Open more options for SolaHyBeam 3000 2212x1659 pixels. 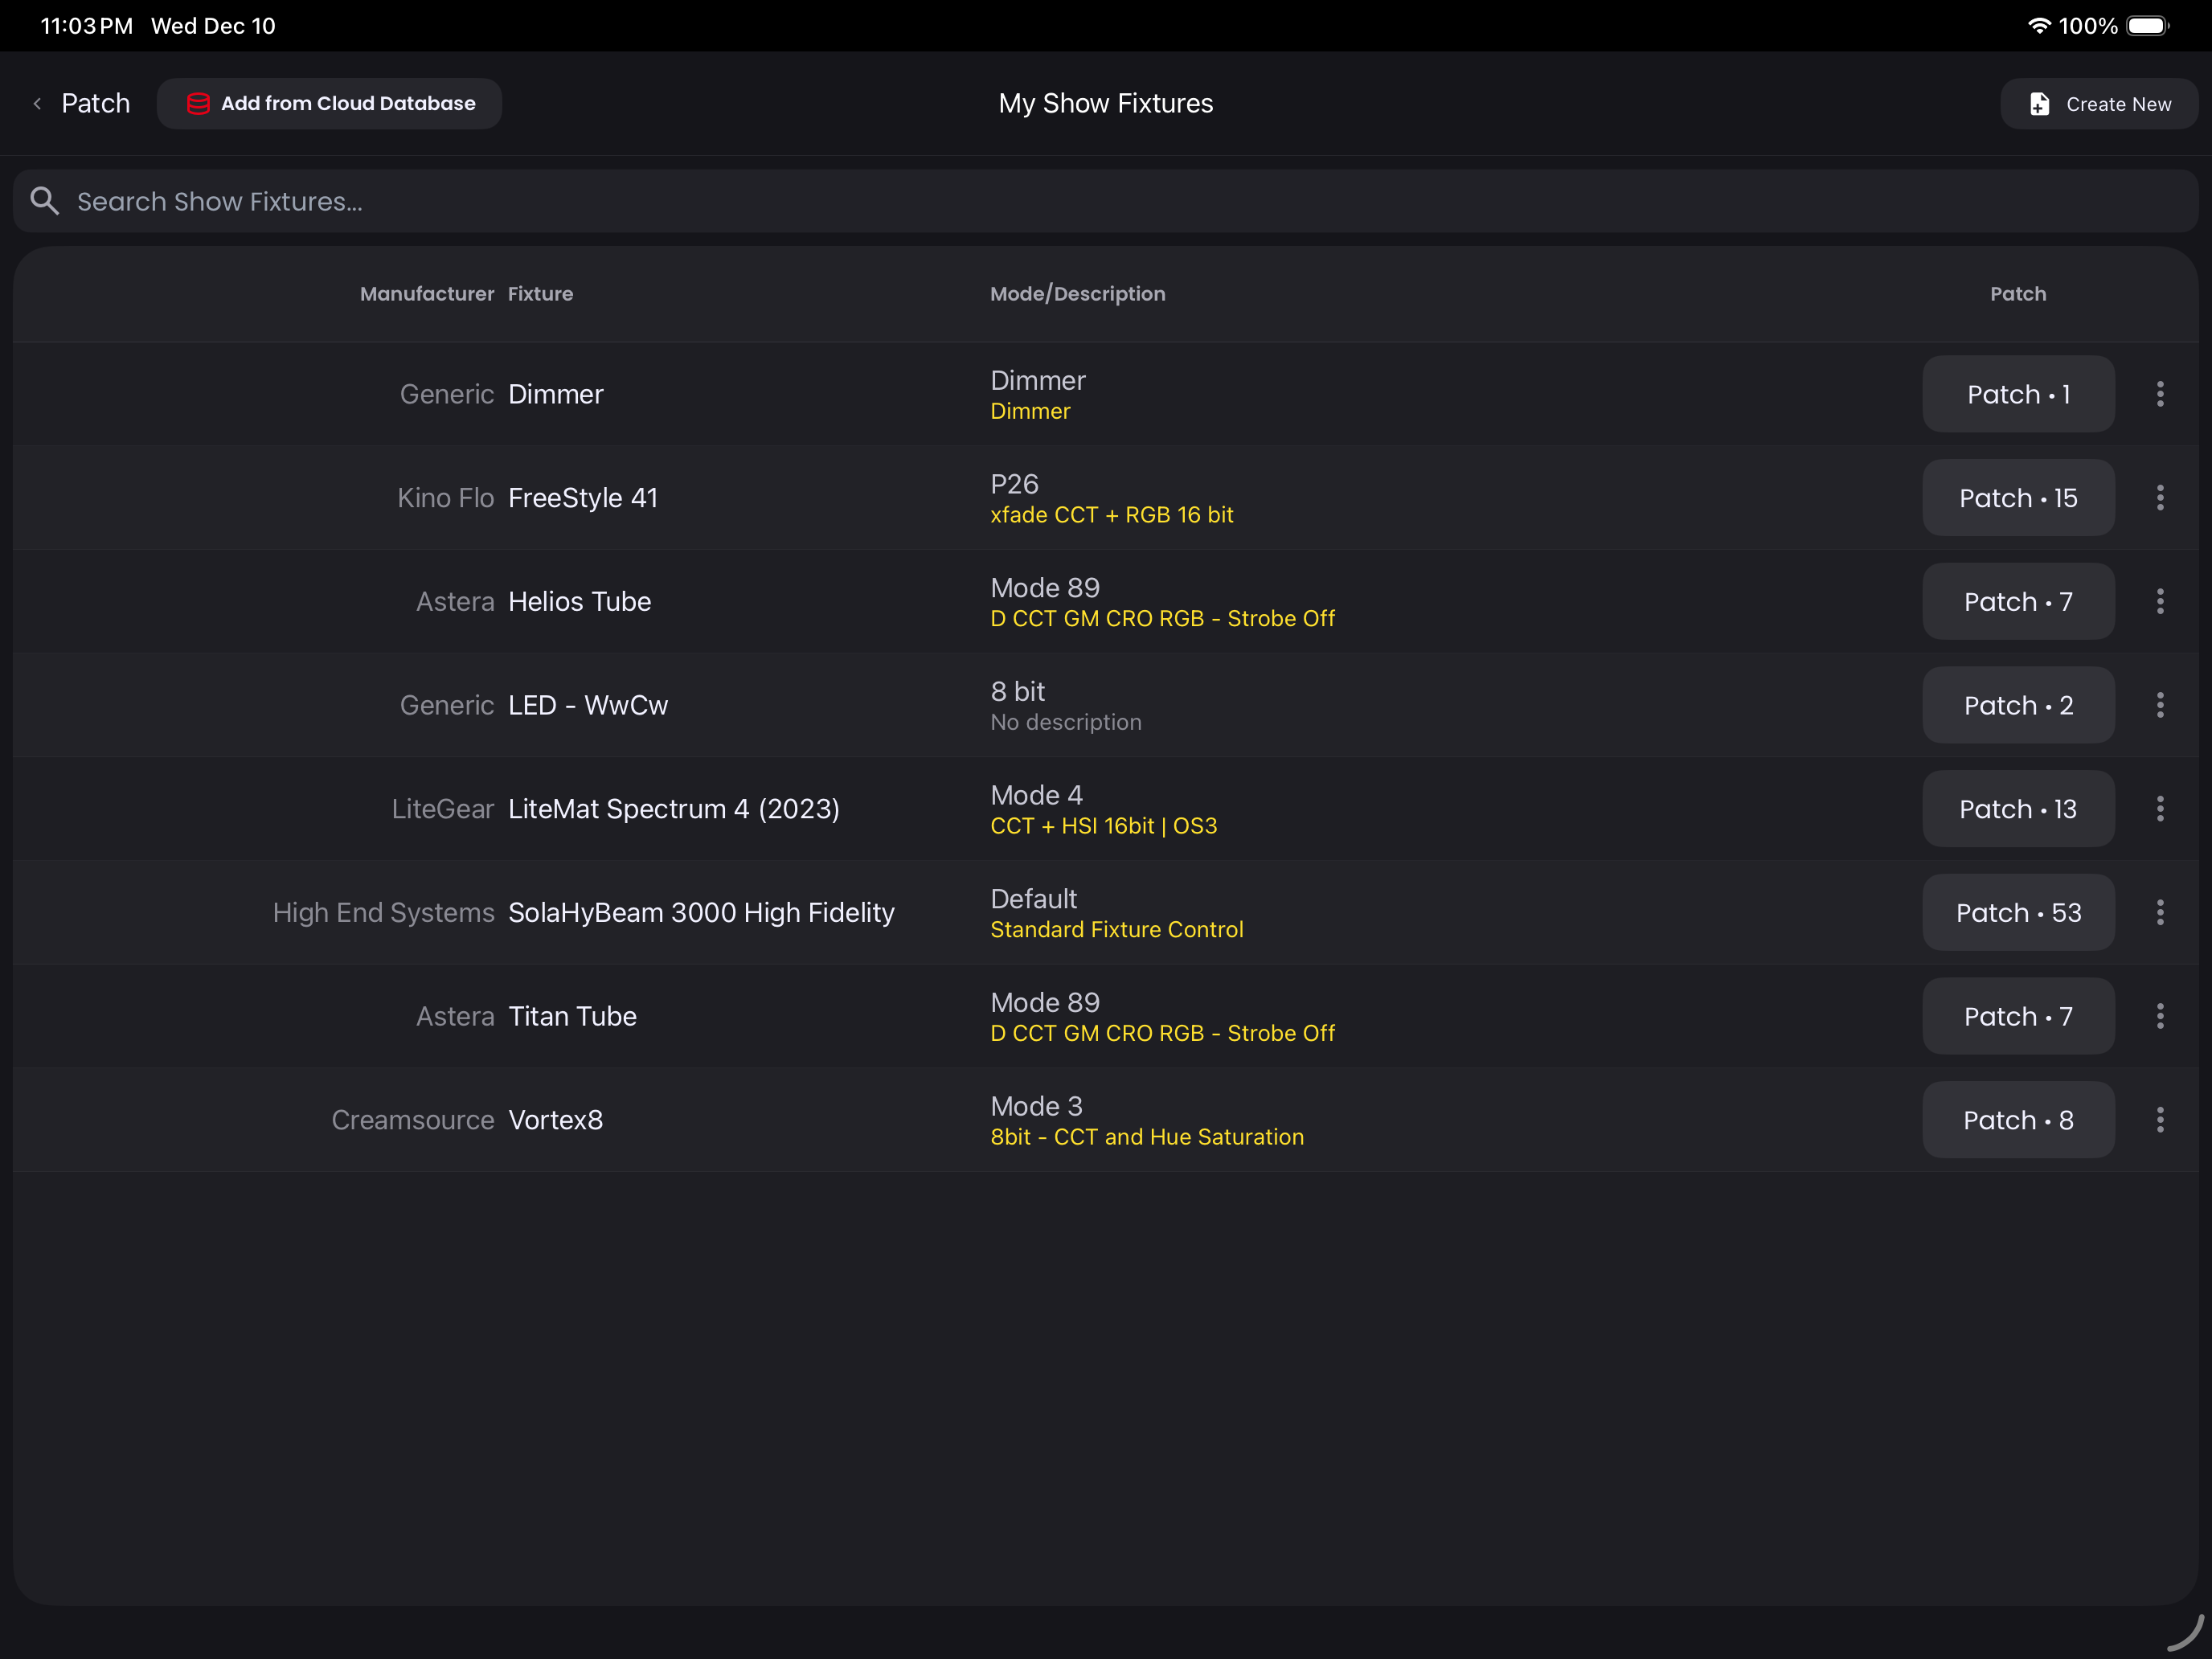(x=2160, y=912)
